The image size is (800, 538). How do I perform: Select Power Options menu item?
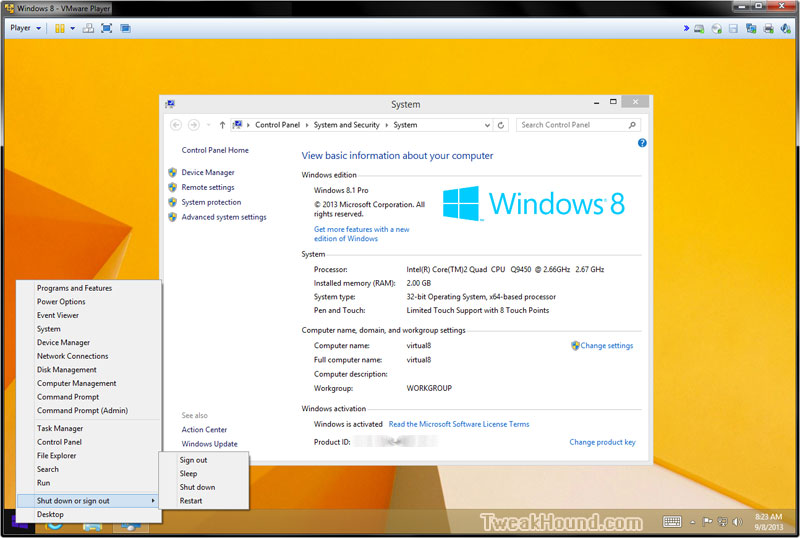[x=61, y=302]
